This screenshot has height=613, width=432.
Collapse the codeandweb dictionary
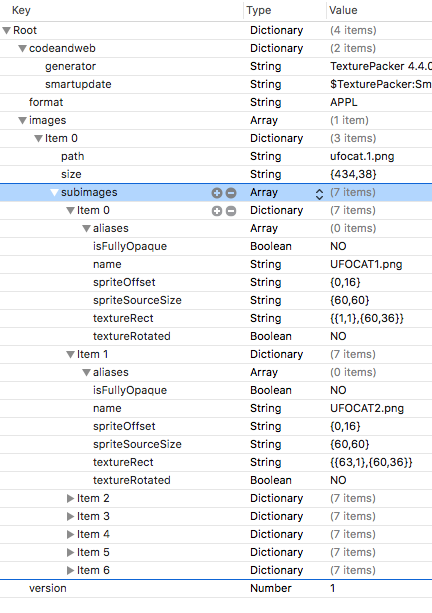click(x=23, y=48)
